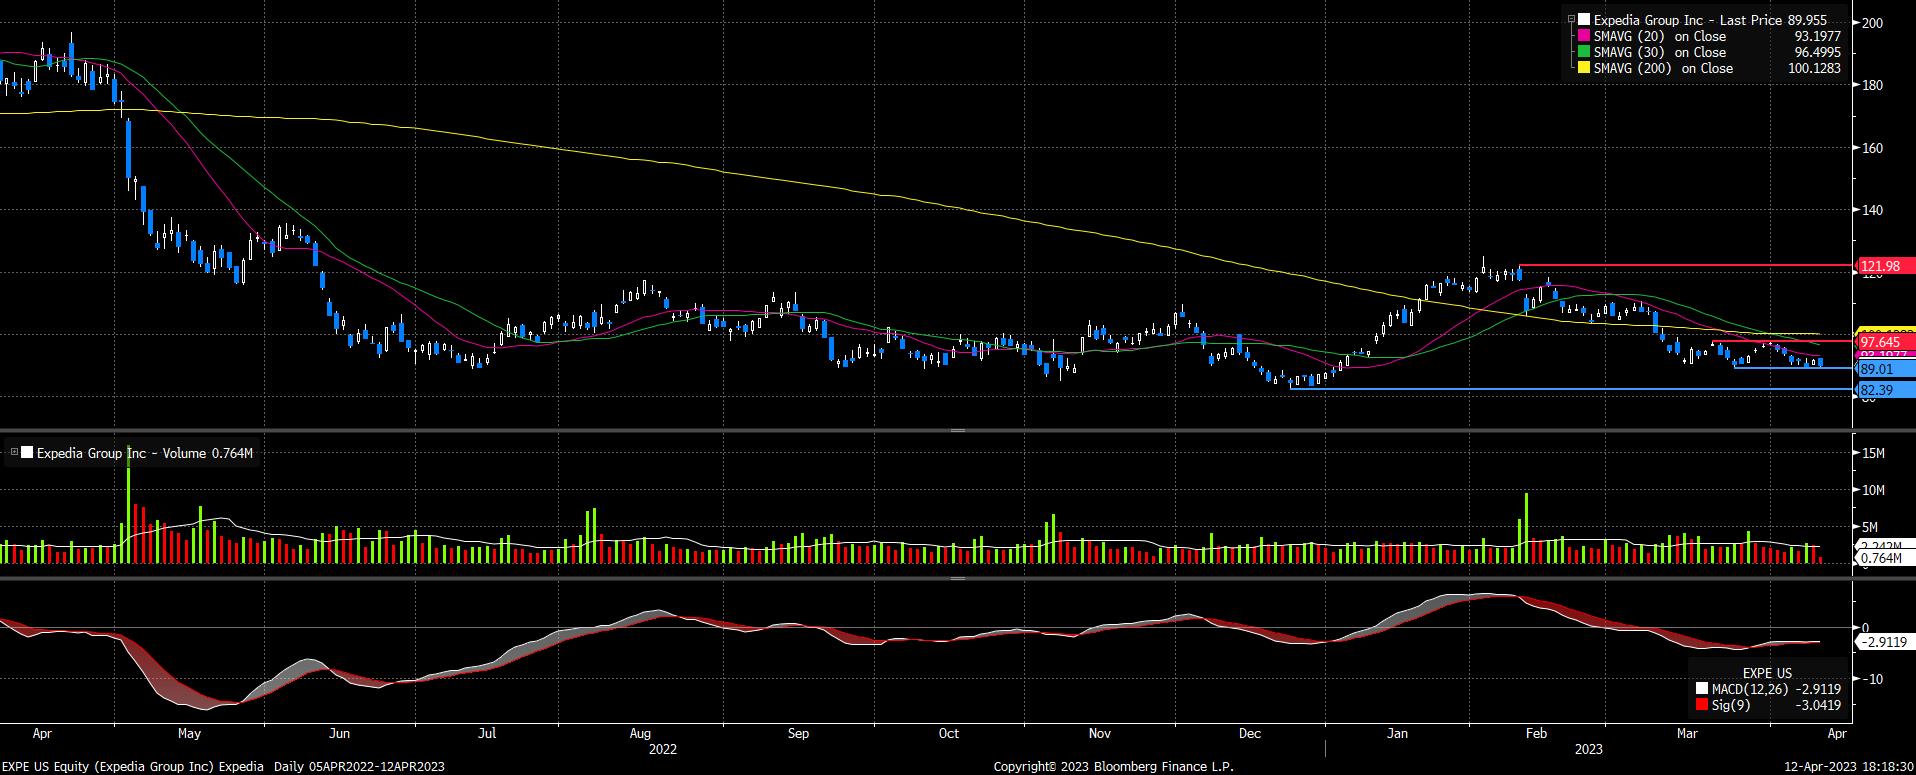1916x775 pixels.
Task: Click yellow SMAVG (200) swatch
Action: [1584, 68]
